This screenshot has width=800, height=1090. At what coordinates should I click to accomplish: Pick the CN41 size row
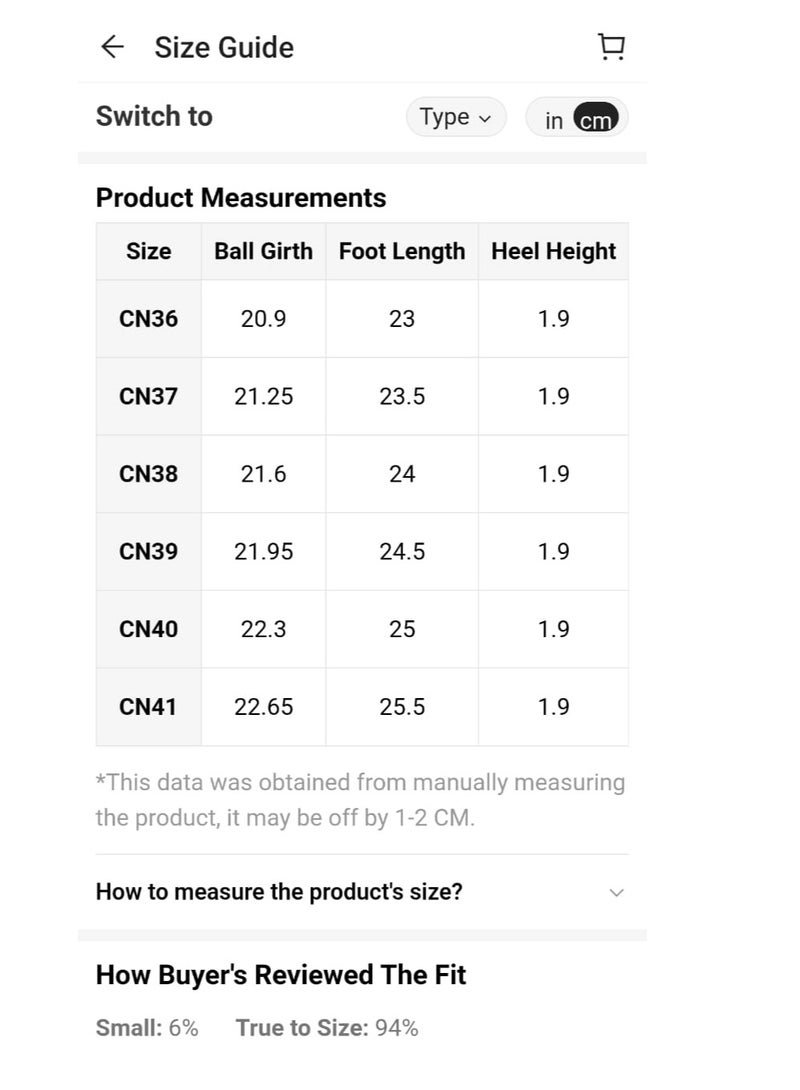pyautogui.click(x=148, y=707)
